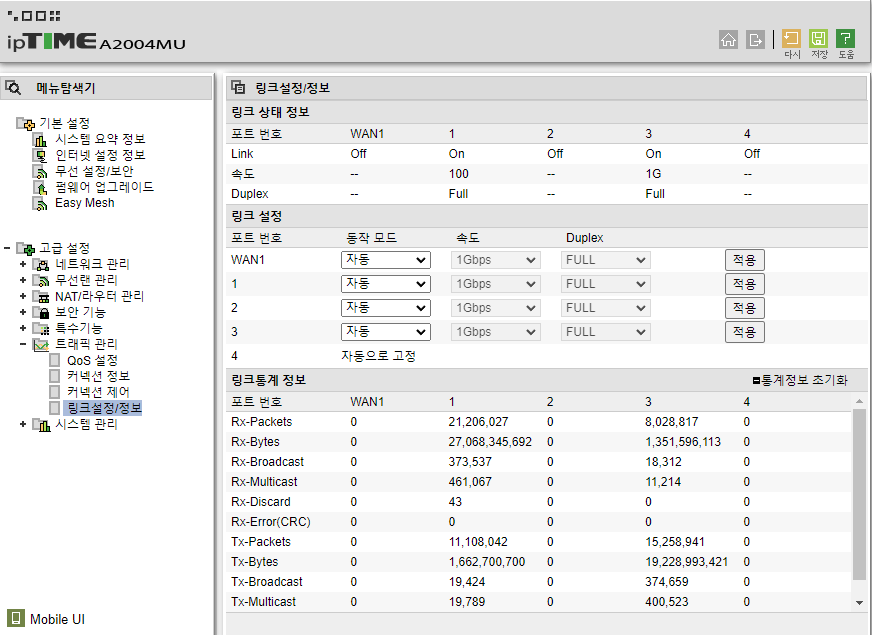Click the 보안 기능 lock icon

pyautogui.click(x=41, y=312)
